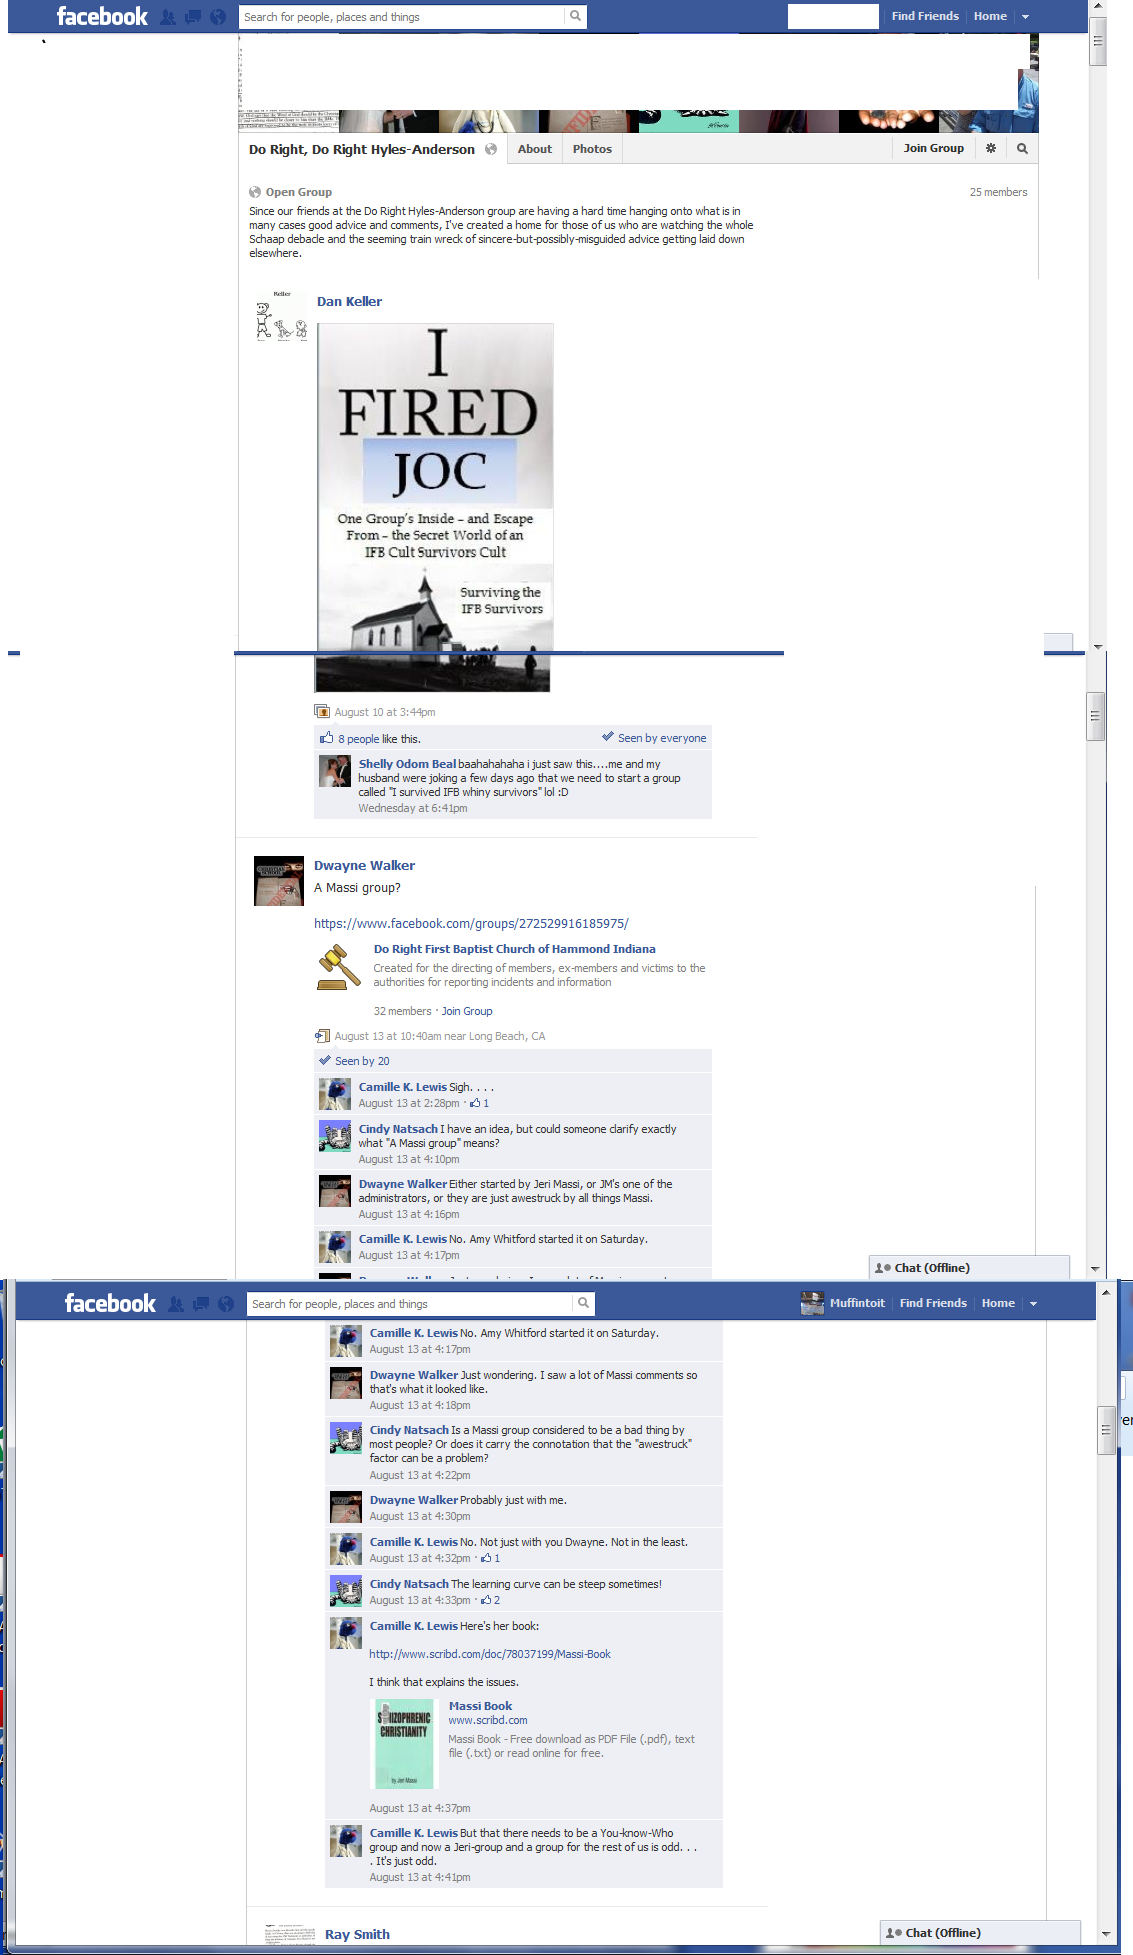The width and height of the screenshot is (1133, 1955).
Task: Click search magnifier in header above group title
Action: 575,16
